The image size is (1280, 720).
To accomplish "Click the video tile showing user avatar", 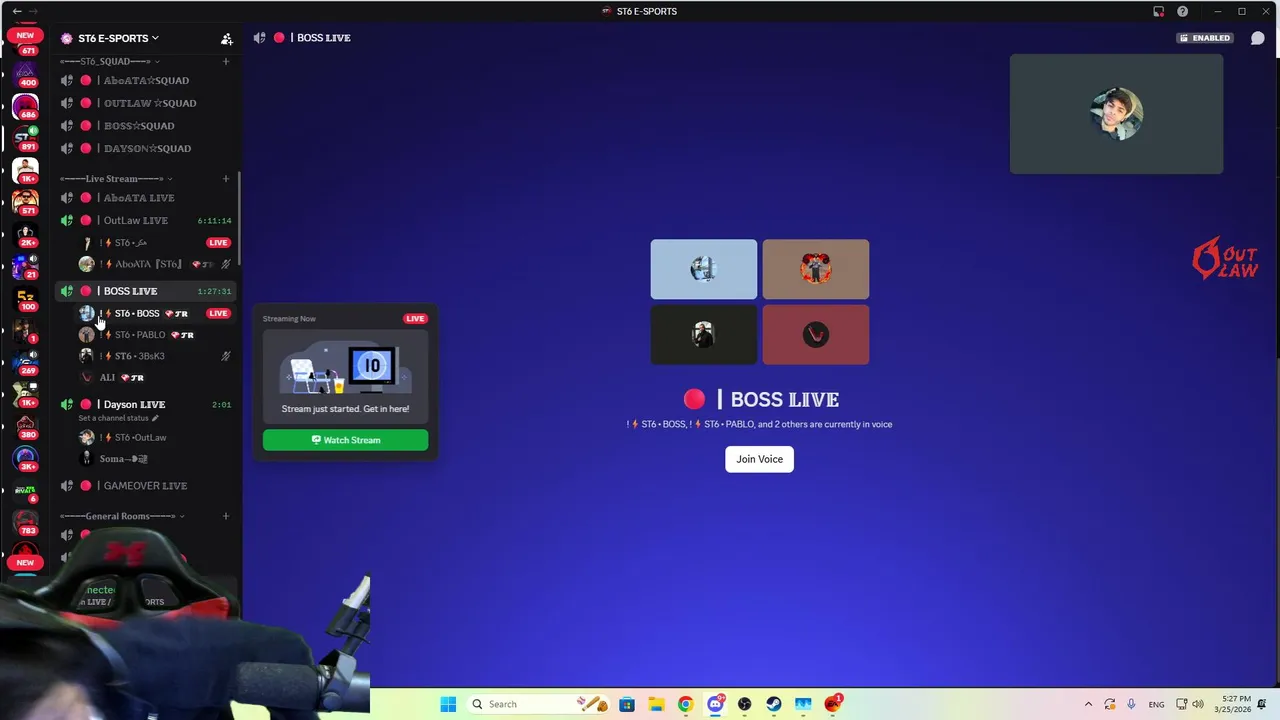I will [x=1116, y=114].
